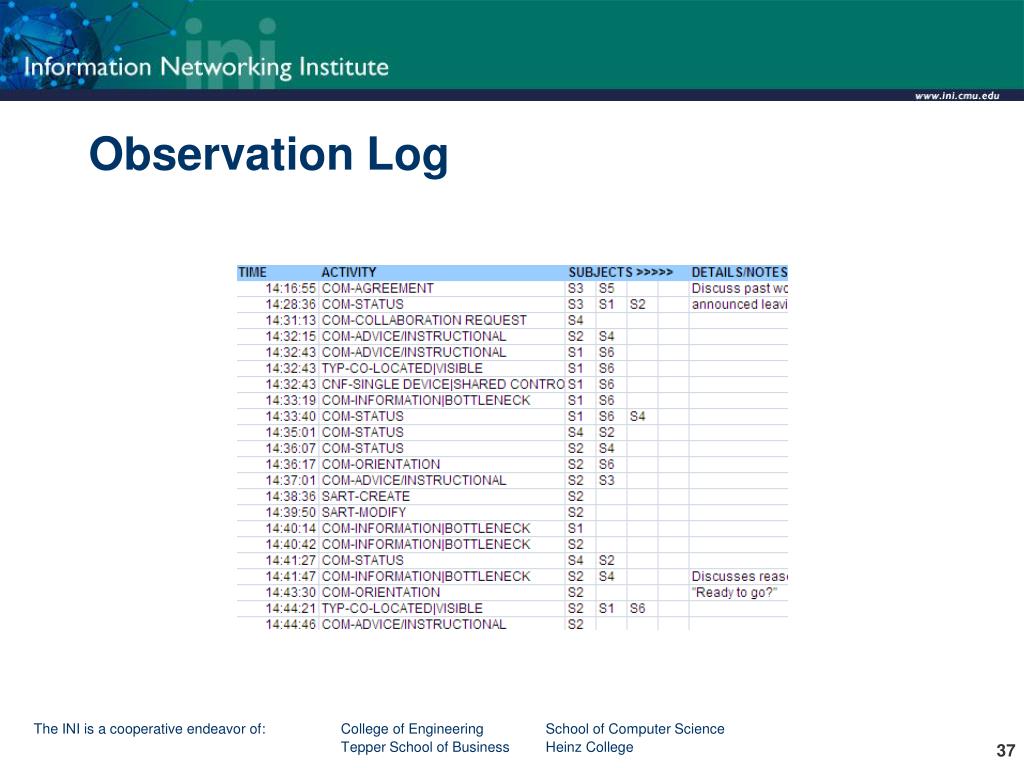Click "The INI is a cooperative endeavor of:"

[x=150, y=729]
